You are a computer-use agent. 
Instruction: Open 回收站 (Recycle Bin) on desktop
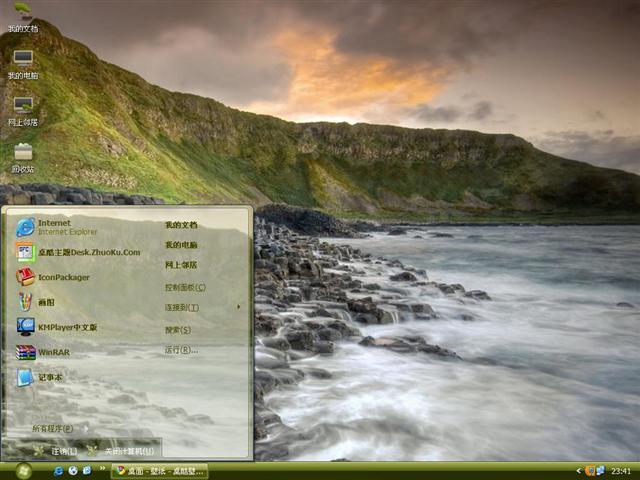click(x=23, y=157)
